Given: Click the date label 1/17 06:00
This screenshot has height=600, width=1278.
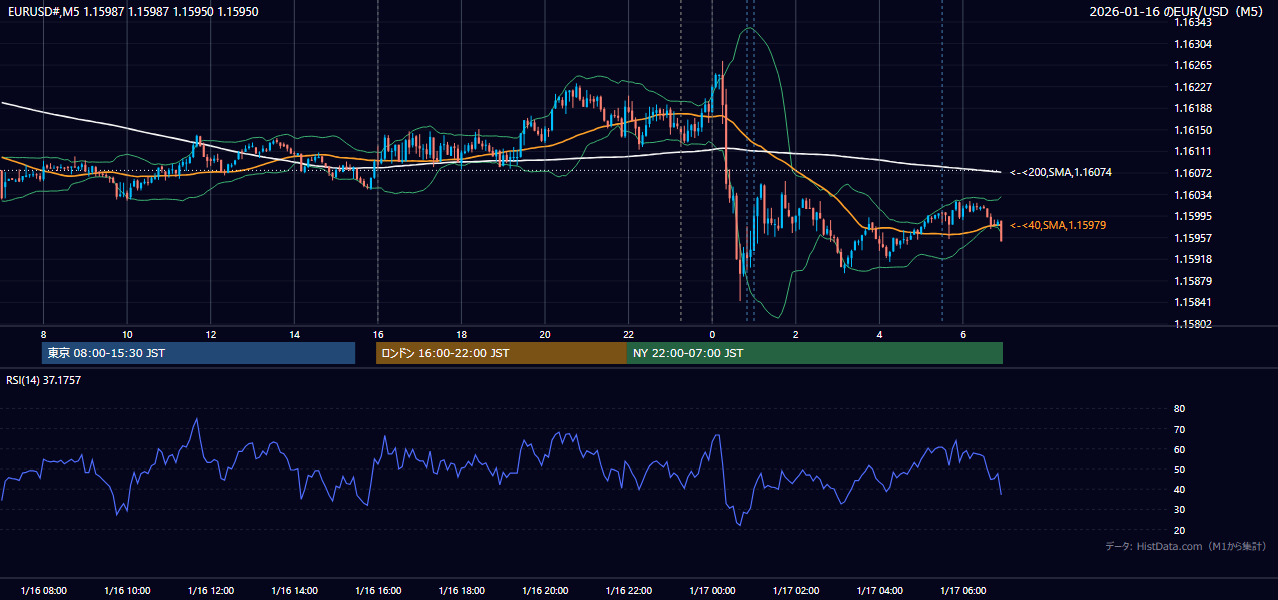Looking at the screenshot, I should coord(962,591).
